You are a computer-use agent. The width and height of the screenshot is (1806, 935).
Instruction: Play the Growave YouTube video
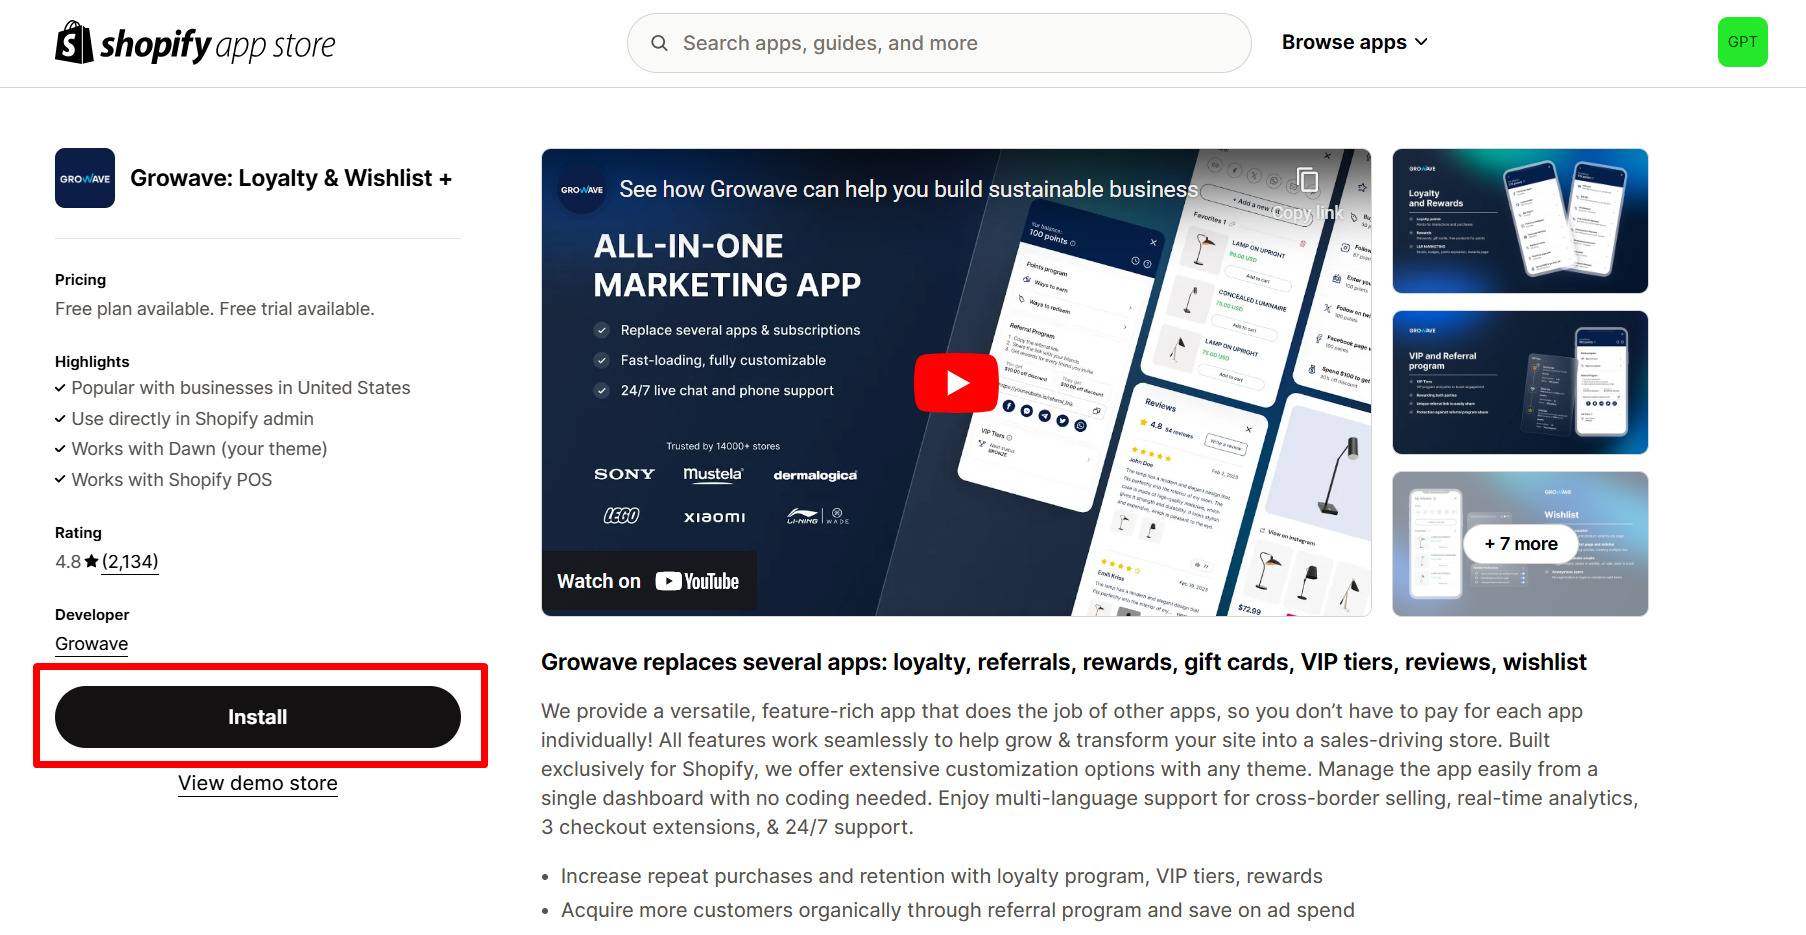(956, 383)
